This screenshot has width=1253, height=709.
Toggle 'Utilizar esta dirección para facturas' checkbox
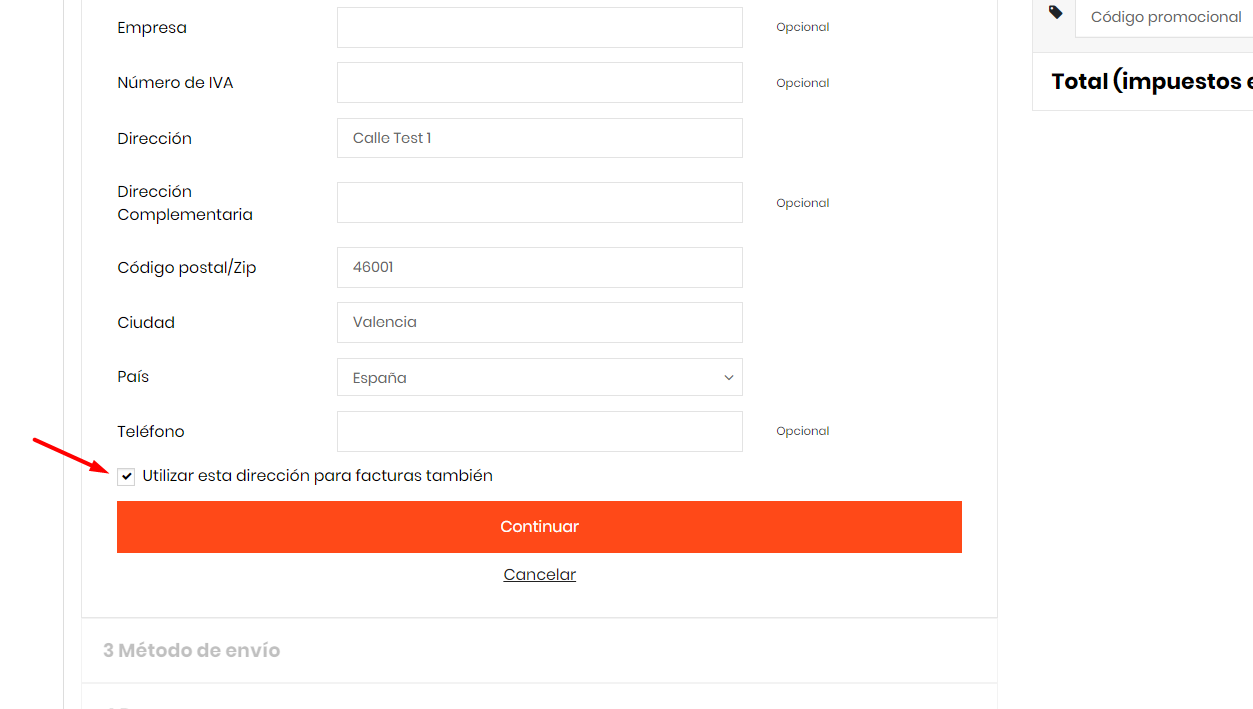pyautogui.click(x=126, y=477)
